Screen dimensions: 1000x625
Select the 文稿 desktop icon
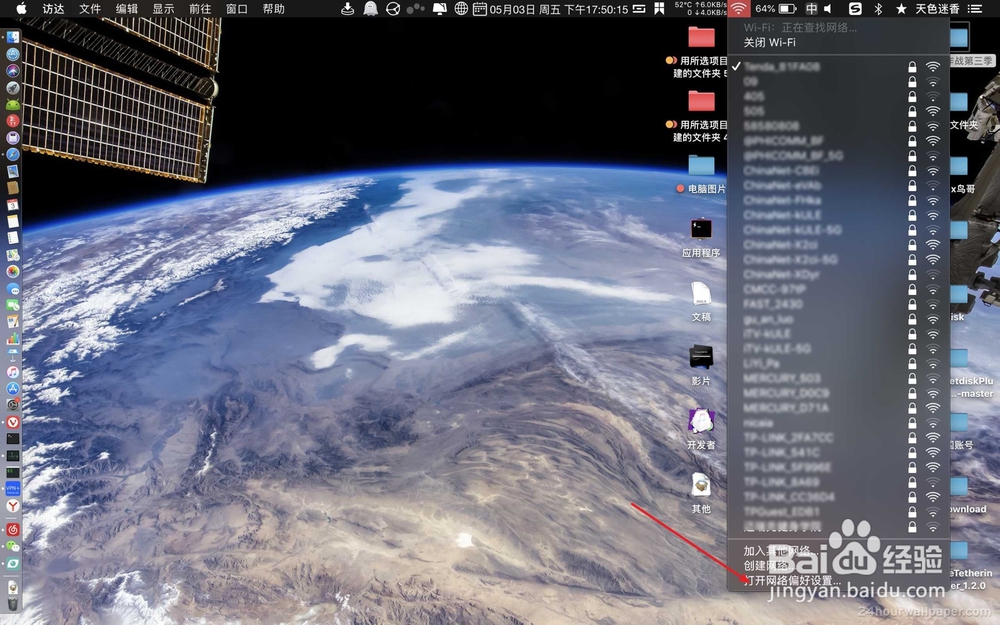click(701, 293)
